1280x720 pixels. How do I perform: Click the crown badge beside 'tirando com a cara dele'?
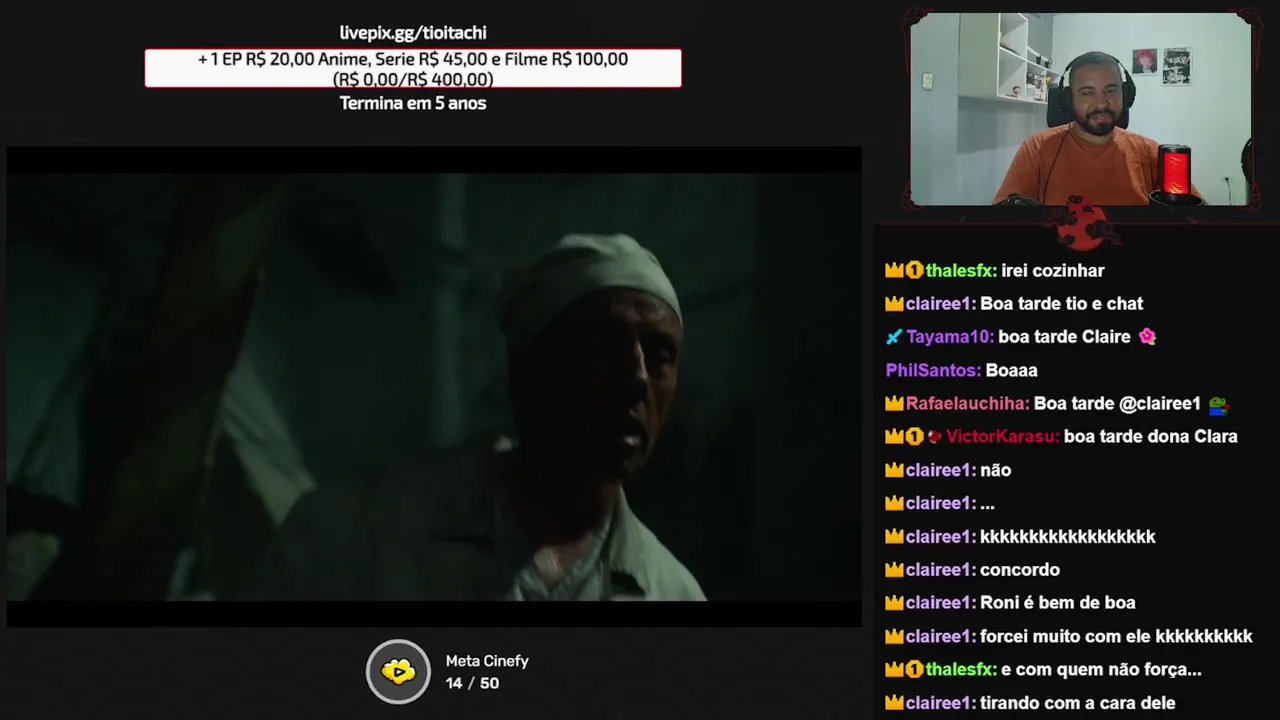pos(894,703)
